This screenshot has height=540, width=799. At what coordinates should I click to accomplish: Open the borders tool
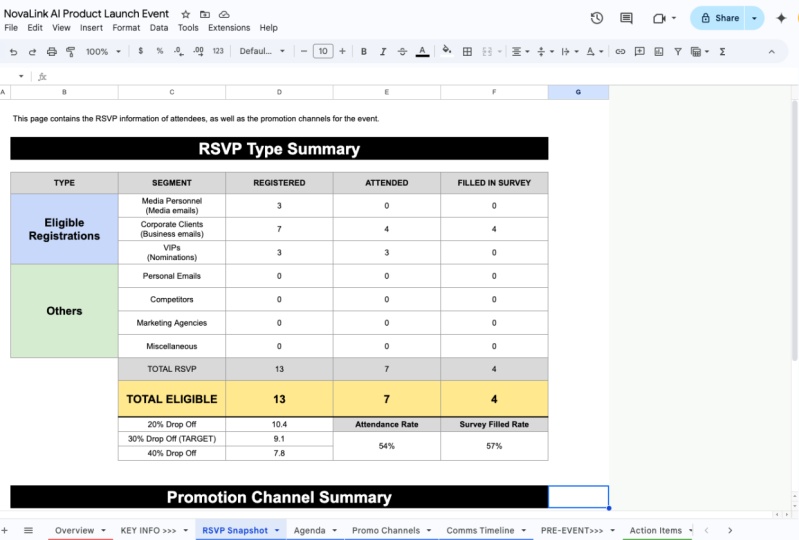click(x=467, y=51)
